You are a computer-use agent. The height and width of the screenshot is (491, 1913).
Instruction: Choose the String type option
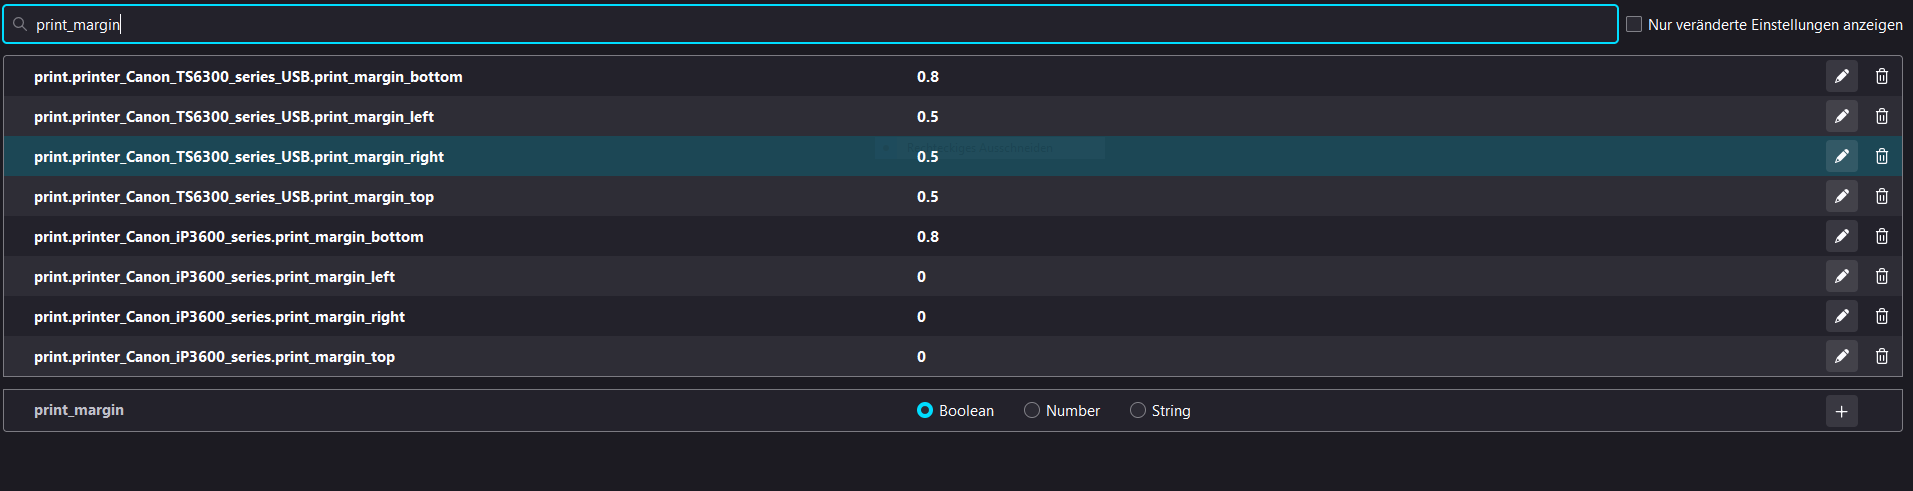coord(1138,410)
